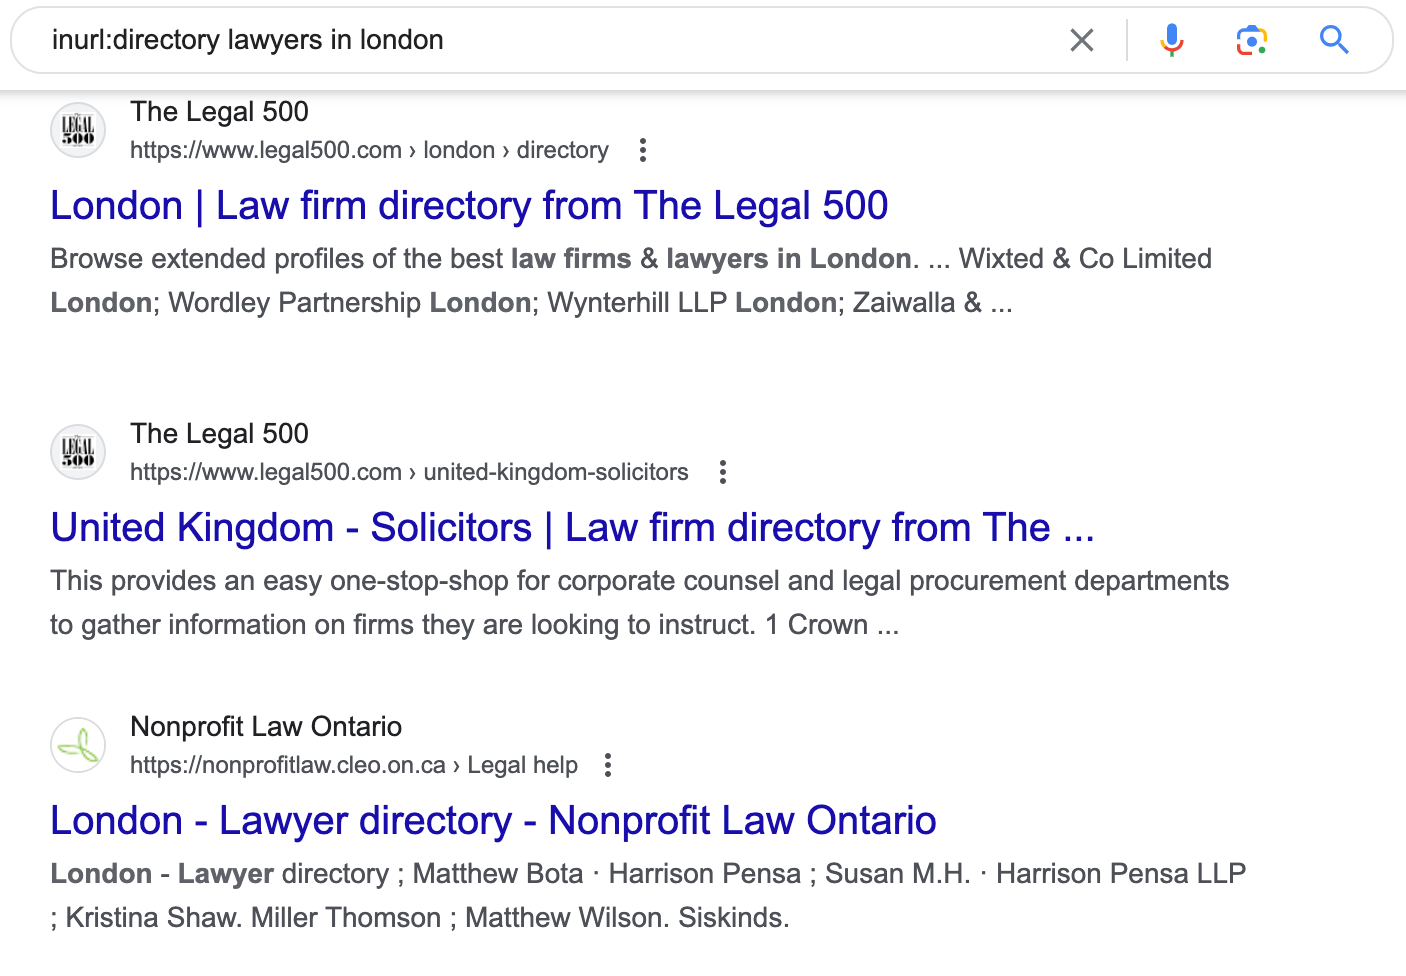Screen dimensions: 1406x976
Task: Click Legal 500 favicon on second result
Action: (x=78, y=452)
